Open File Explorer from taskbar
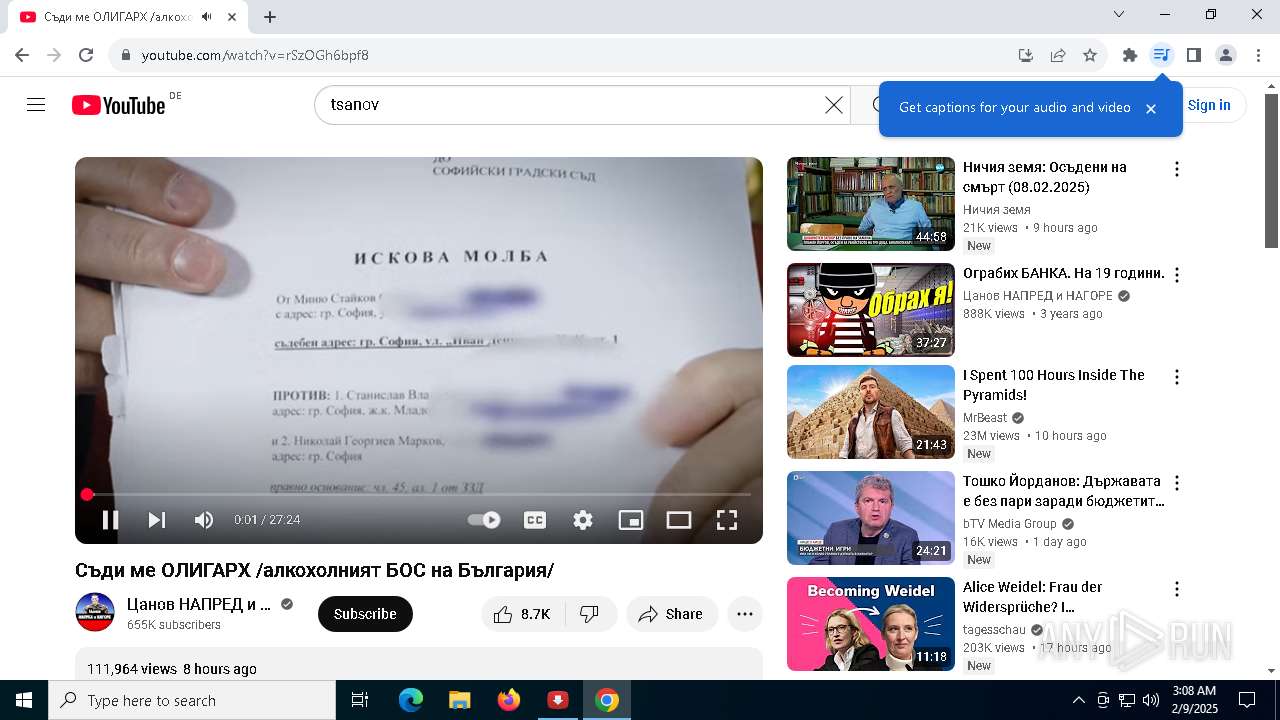The image size is (1280, 720). pyautogui.click(x=459, y=700)
